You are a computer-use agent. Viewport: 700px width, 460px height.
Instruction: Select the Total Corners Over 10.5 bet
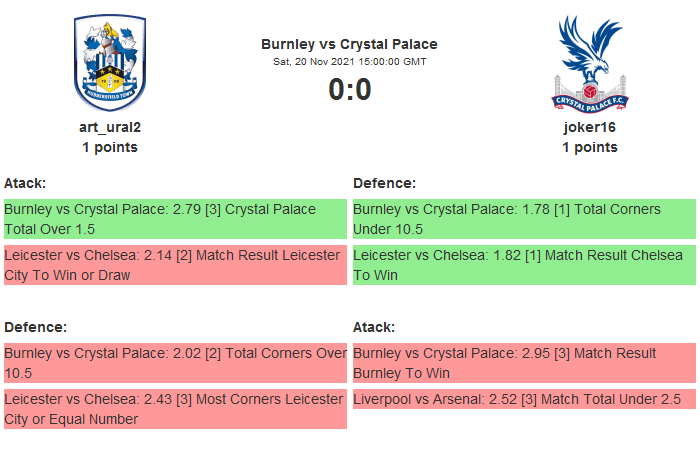(174, 363)
